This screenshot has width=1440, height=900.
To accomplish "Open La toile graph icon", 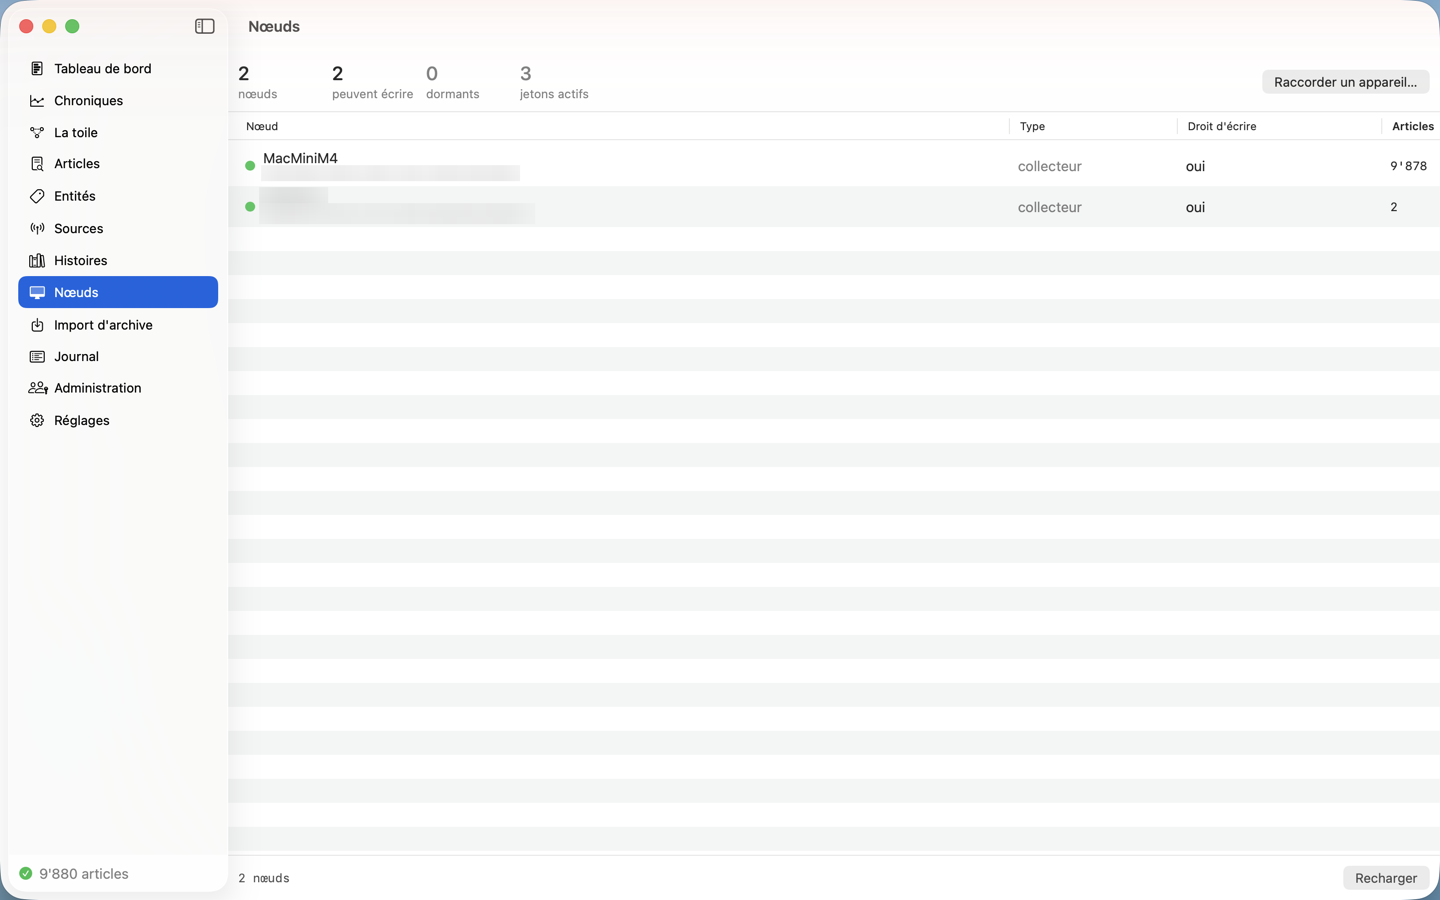I will 37,132.
